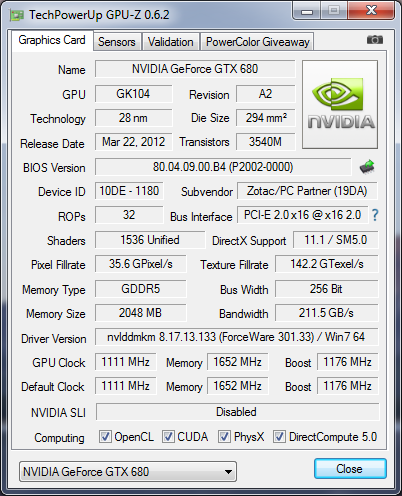Click the camera screenshot icon
Image resolution: width=402 pixels, height=496 pixels.
pyautogui.click(x=375, y=40)
